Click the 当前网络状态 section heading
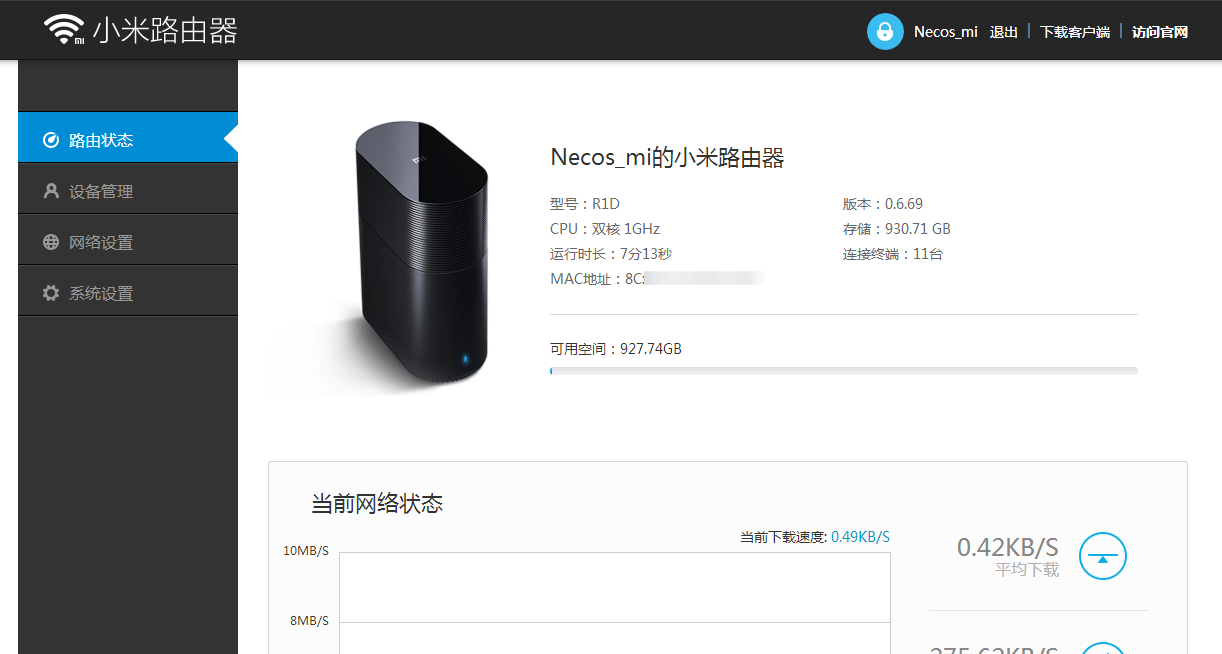Image resolution: width=1222 pixels, height=654 pixels. pos(377,504)
